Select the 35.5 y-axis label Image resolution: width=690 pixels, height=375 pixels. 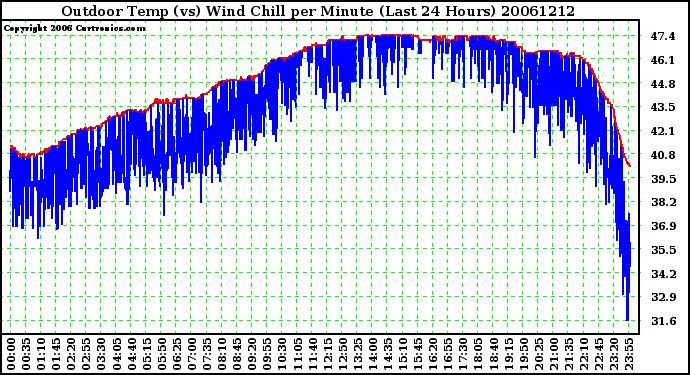(x=663, y=250)
